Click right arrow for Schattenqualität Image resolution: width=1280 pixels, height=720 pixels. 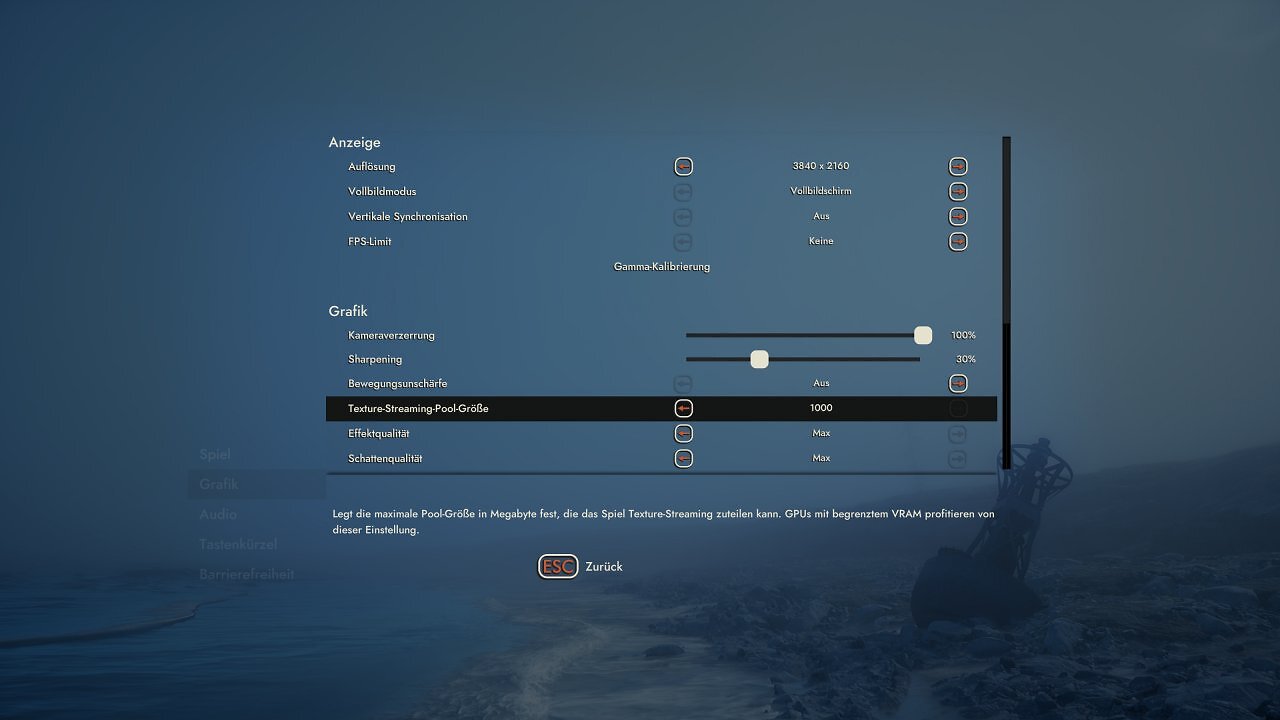click(958, 459)
